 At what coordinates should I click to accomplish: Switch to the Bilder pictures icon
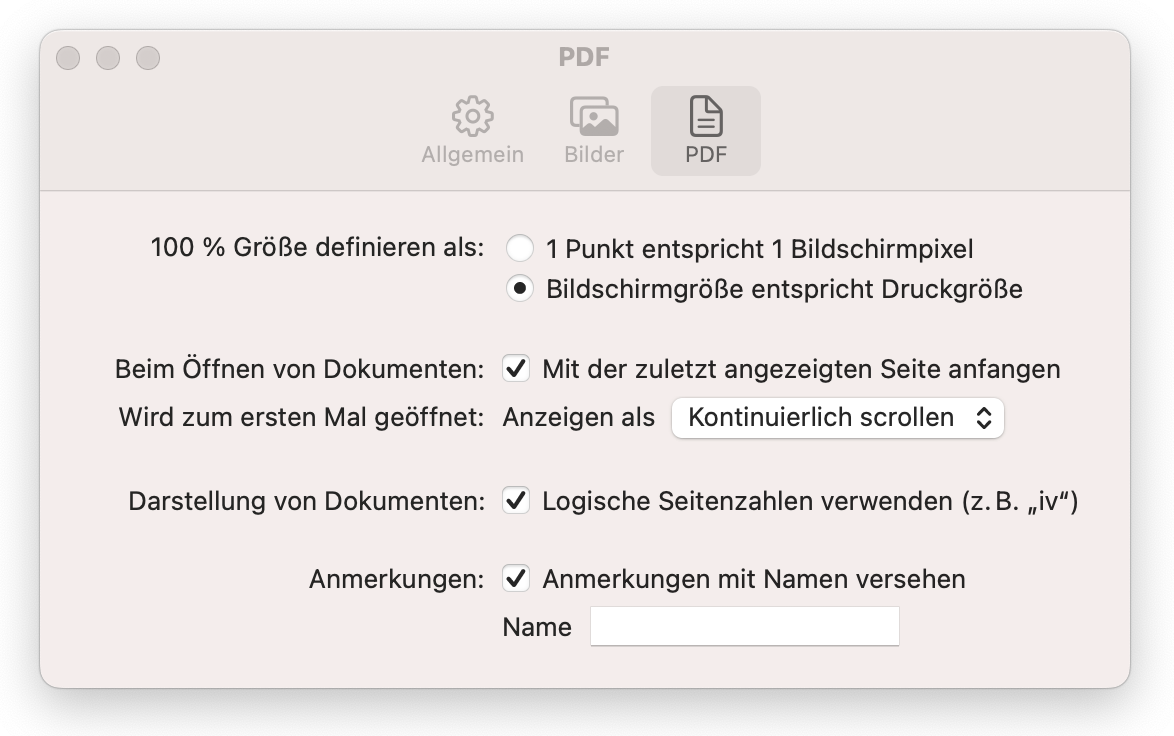pos(594,117)
